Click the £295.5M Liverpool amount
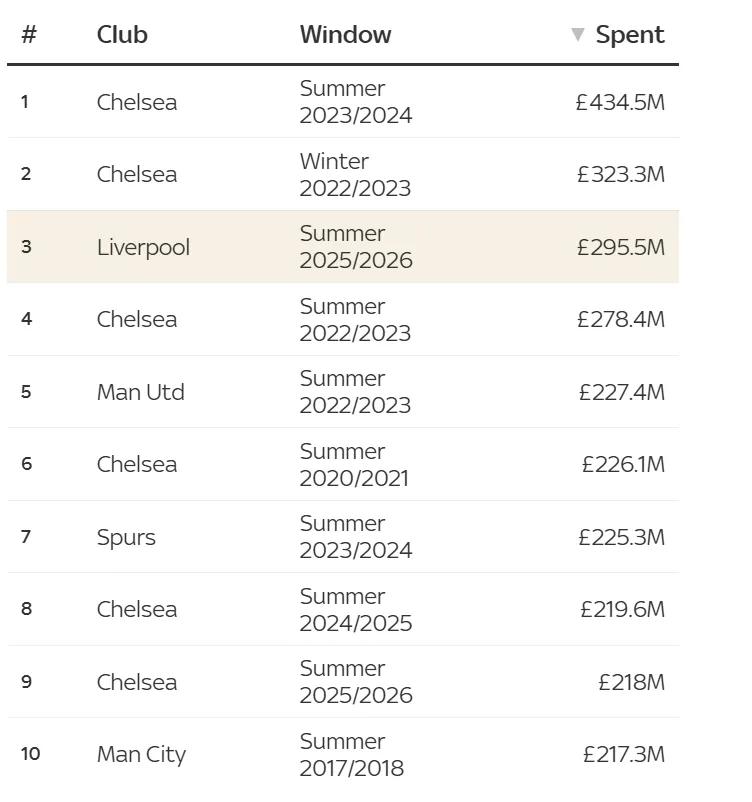The image size is (752, 802). click(x=621, y=247)
